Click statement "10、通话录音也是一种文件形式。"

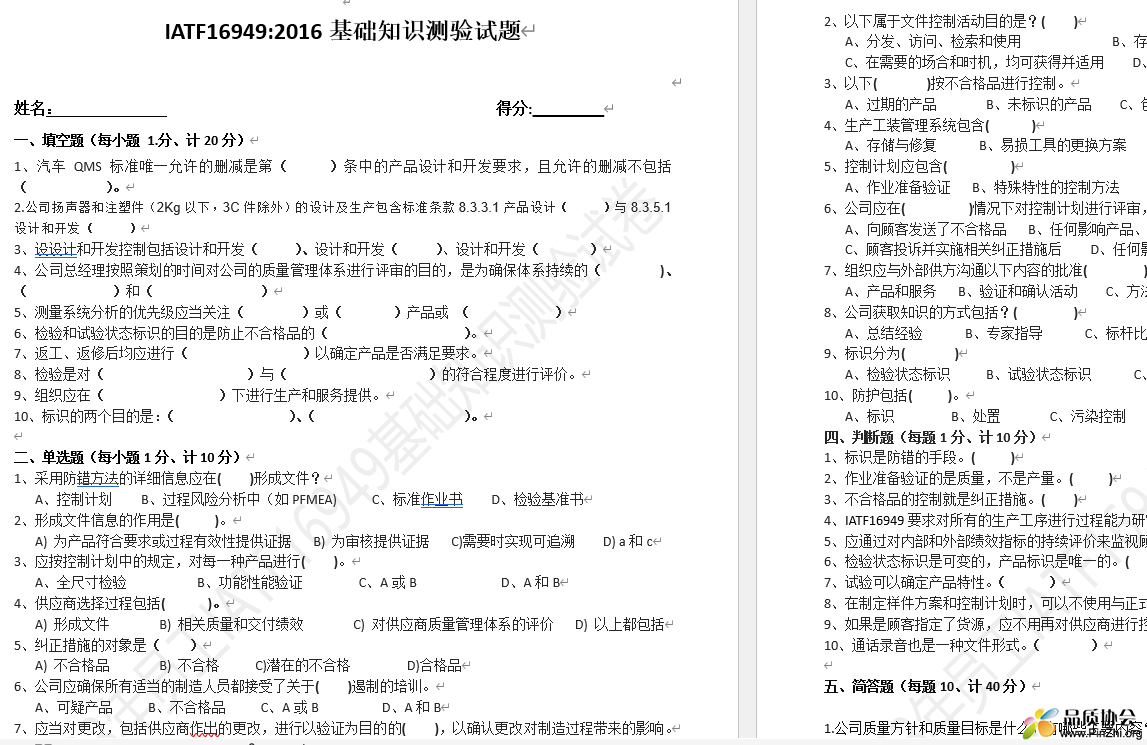pyautogui.click(x=963, y=645)
